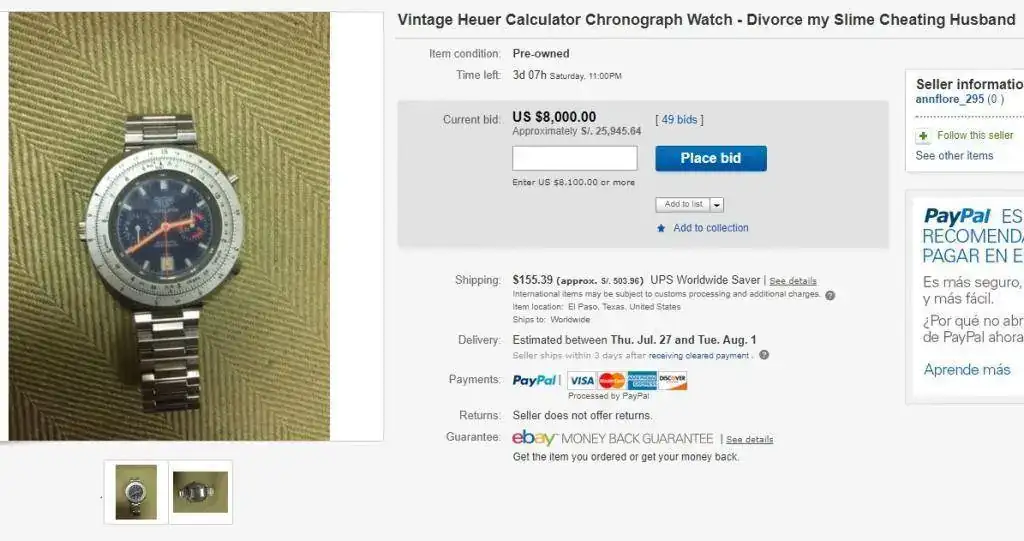Screen dimensions: 1024x541
Task: Click the American Express card icon
Action: [x=642, y=380]
